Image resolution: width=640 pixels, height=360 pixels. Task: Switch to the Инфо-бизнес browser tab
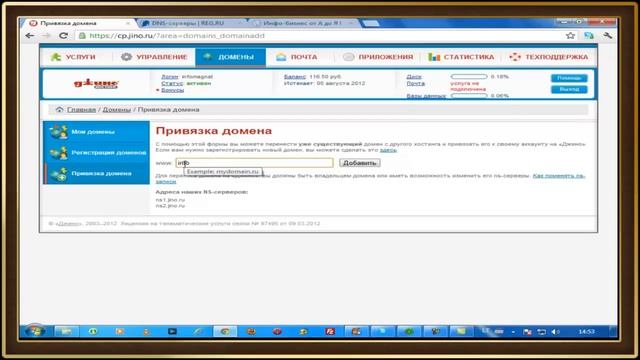(x=302, y=23)
